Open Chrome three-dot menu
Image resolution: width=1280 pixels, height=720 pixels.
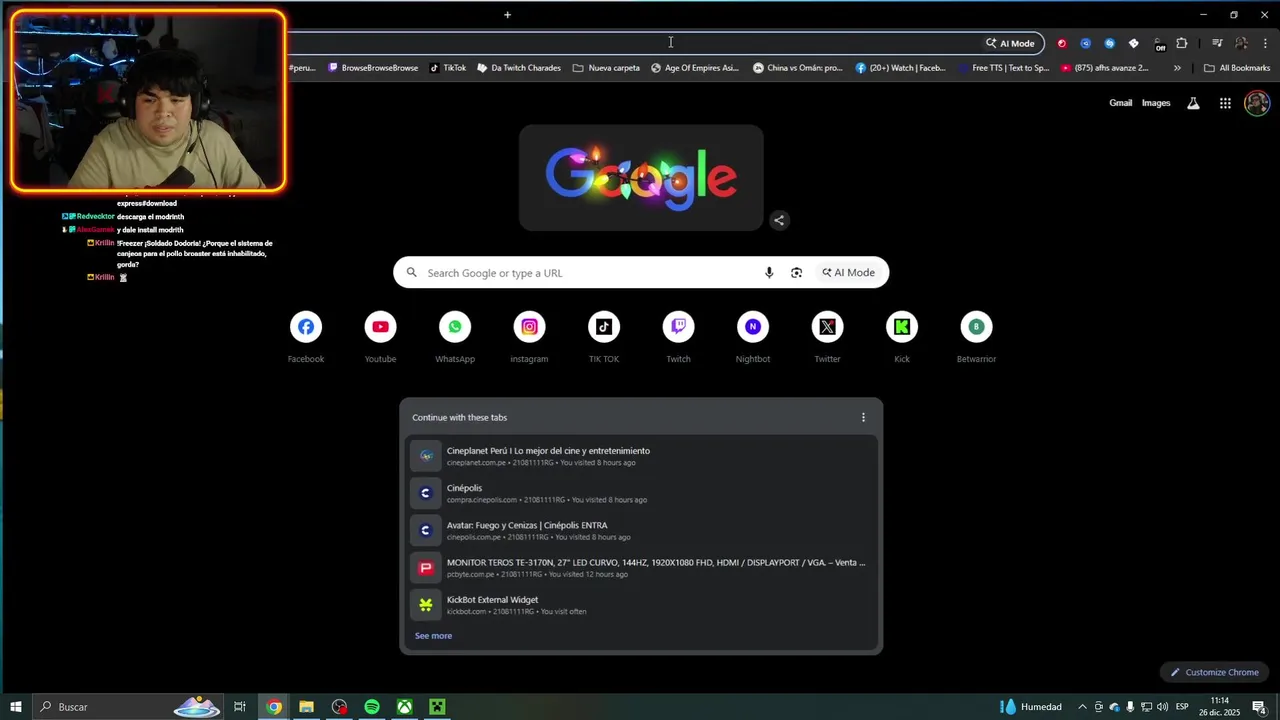(1266, 43)
